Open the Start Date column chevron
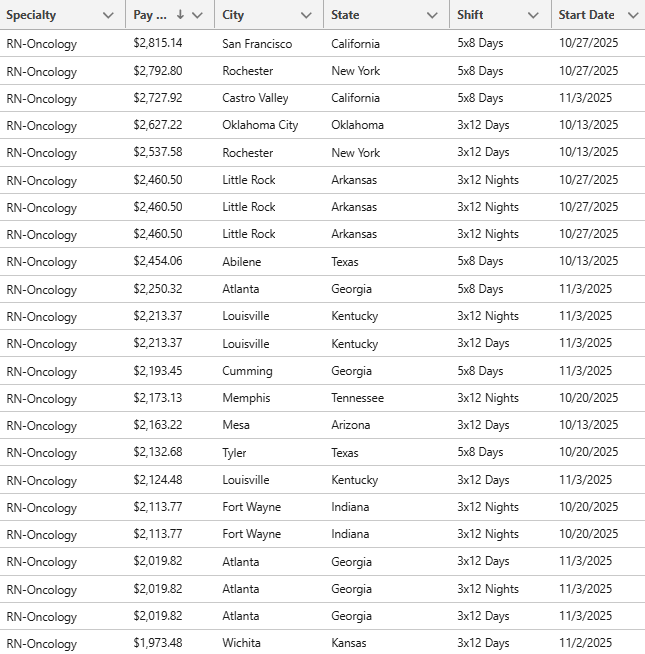The image size is (645, 654). 633,15
